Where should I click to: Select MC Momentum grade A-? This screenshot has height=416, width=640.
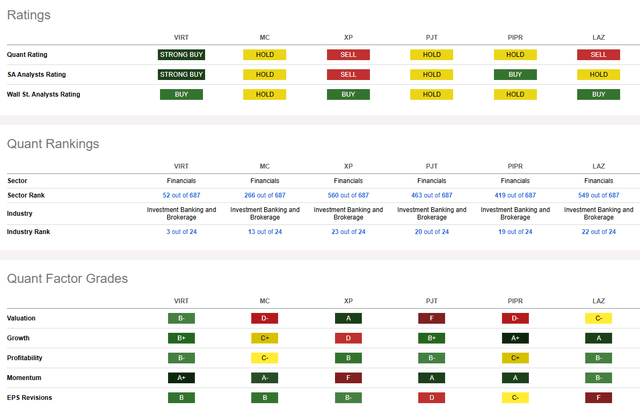pos(264,378)
